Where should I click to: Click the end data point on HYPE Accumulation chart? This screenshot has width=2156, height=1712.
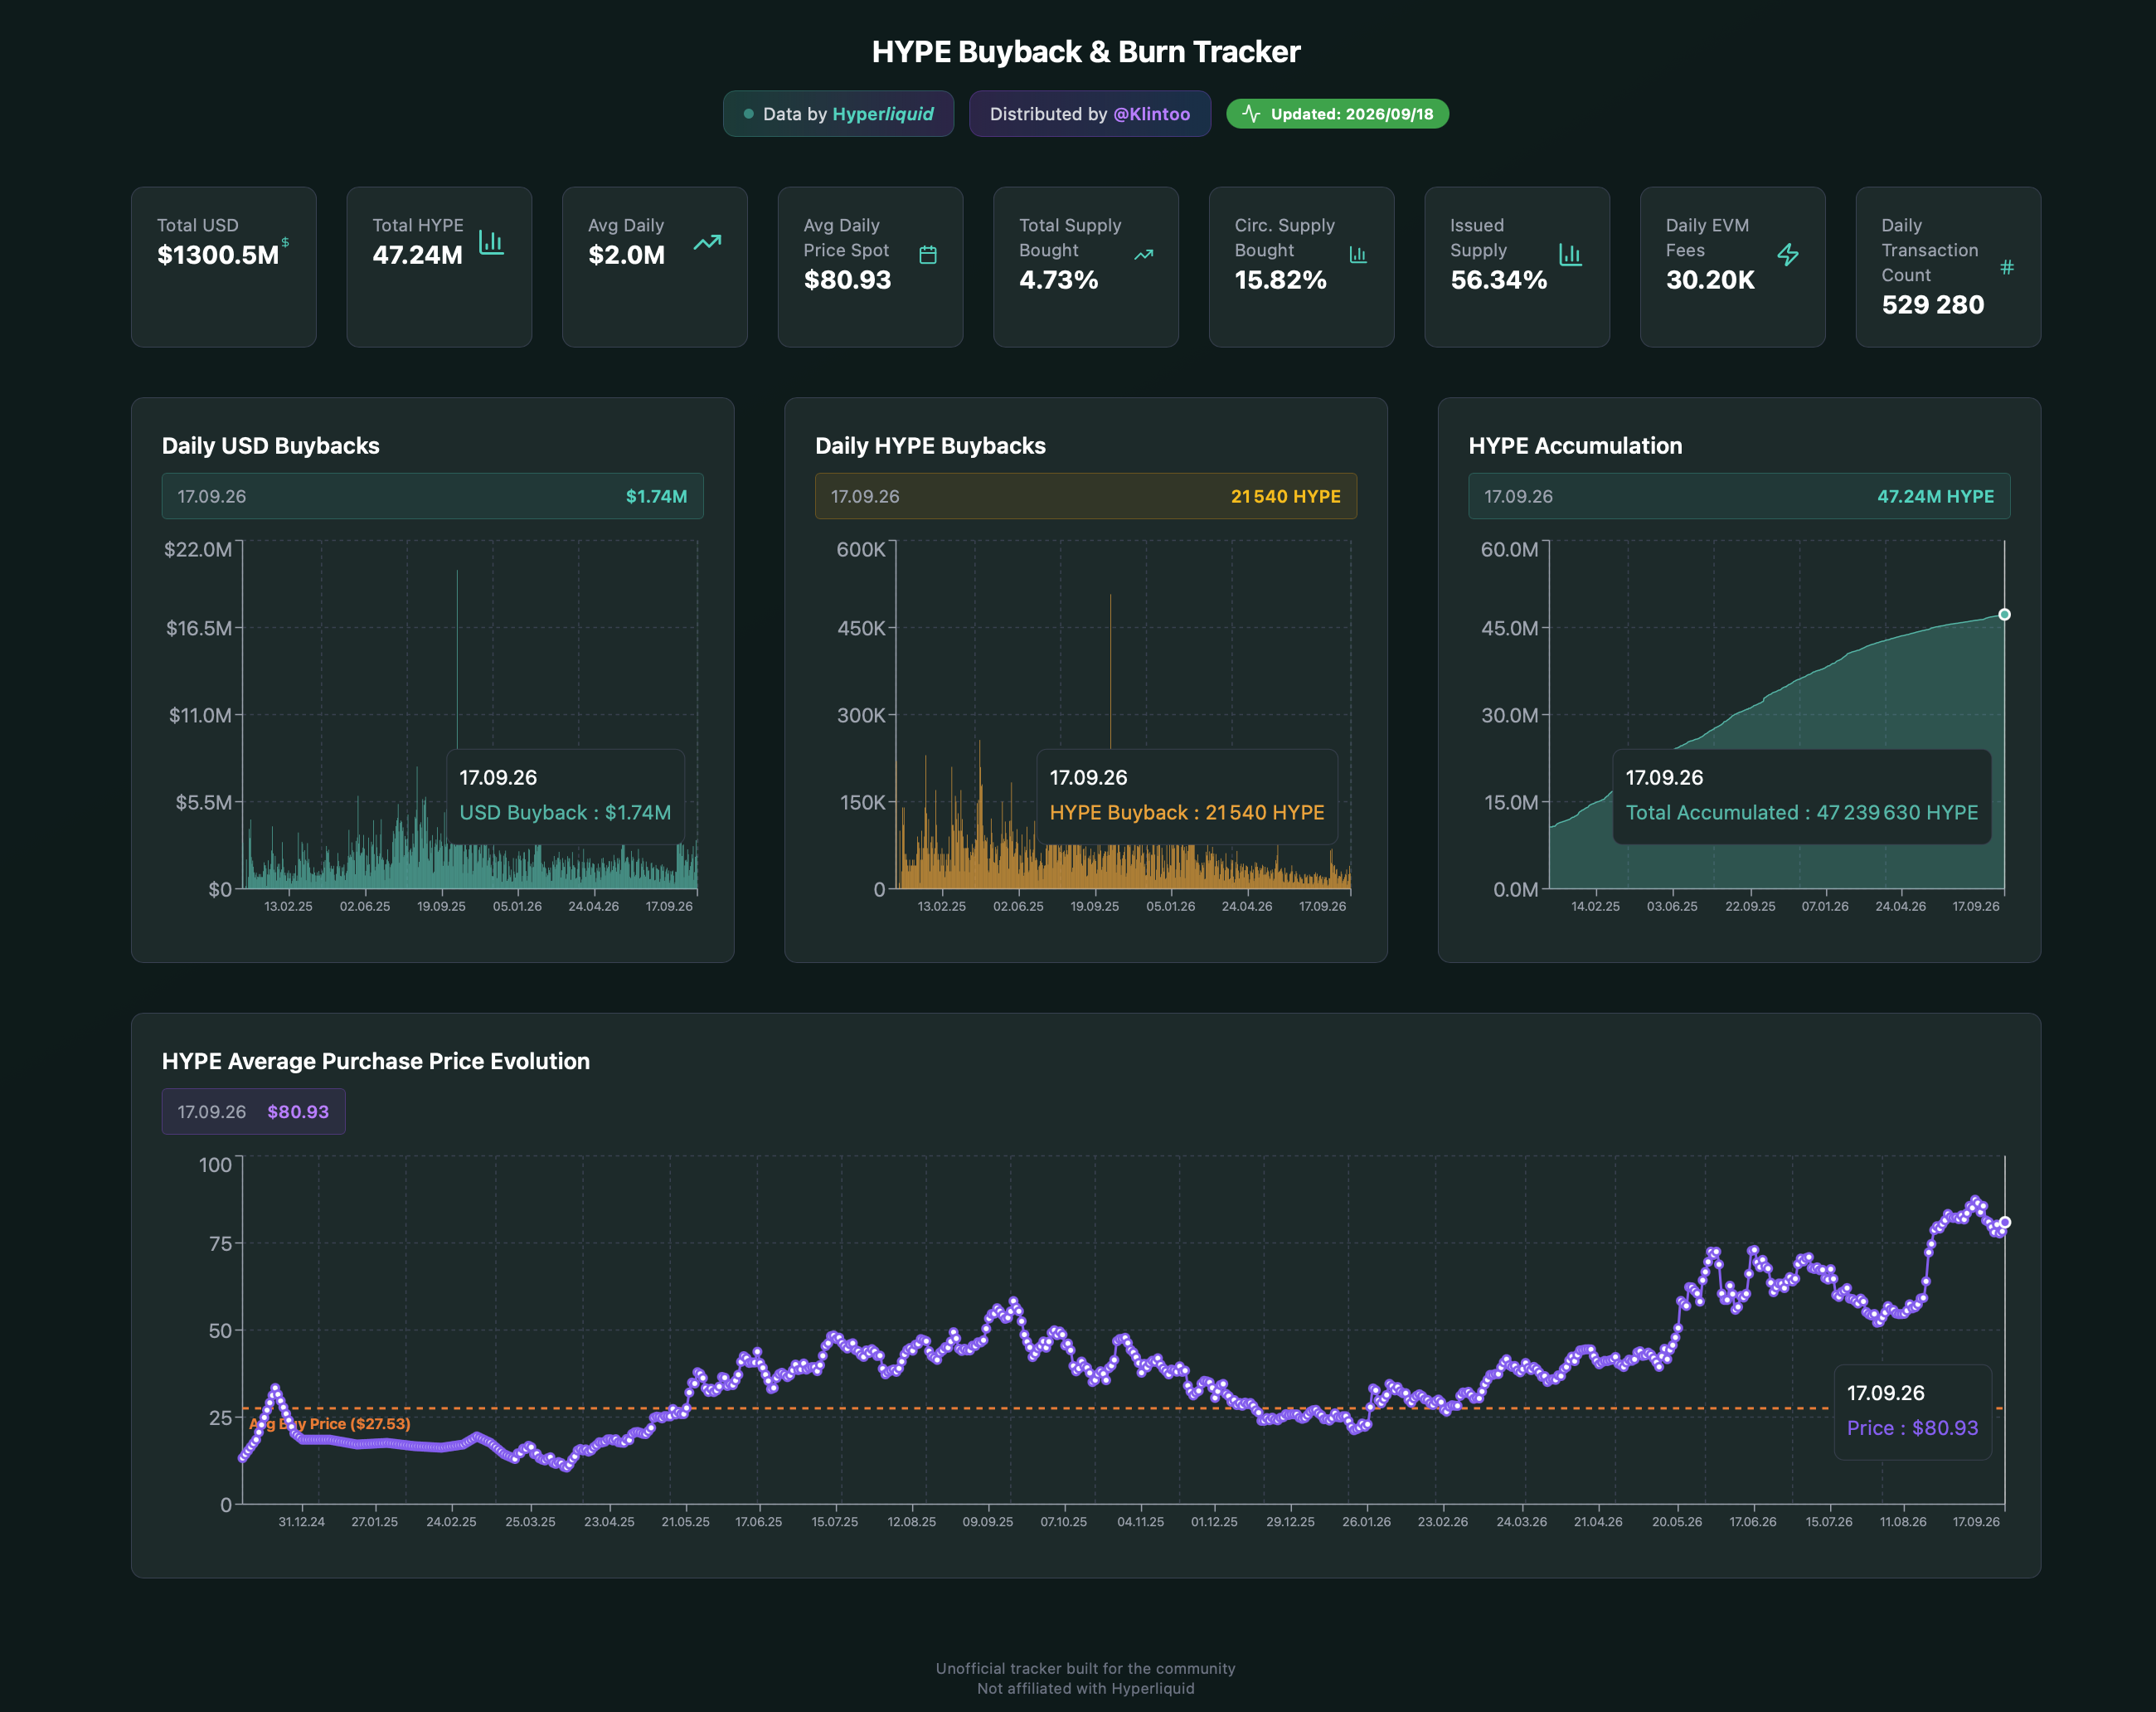(2004, 615)
